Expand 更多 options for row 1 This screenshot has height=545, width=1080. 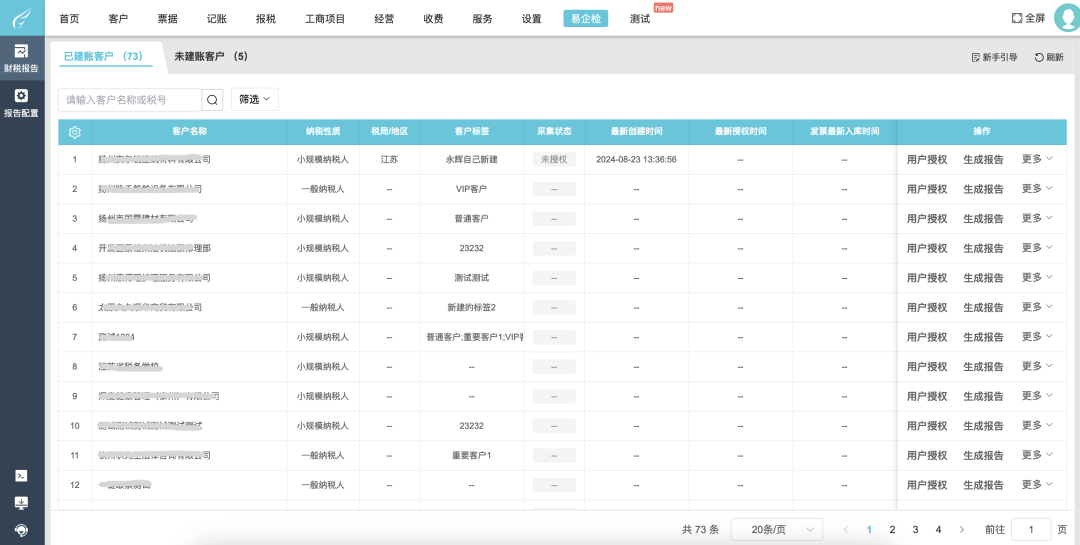pos(1037,159)
